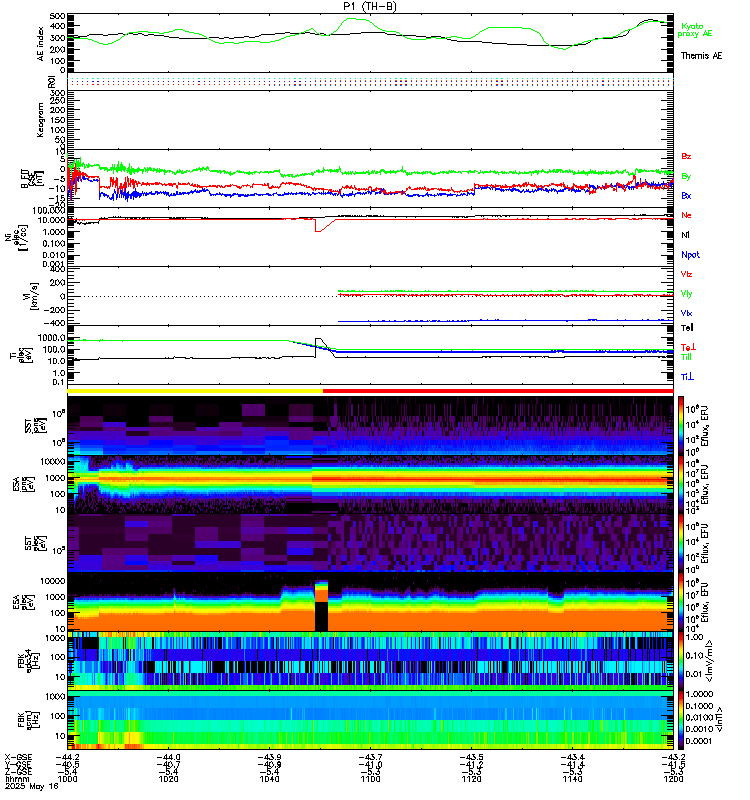Click the nT color bar beside the FBK magnetic panel
The height and width of the screenshot is (800, 750).
click(681, 720)
